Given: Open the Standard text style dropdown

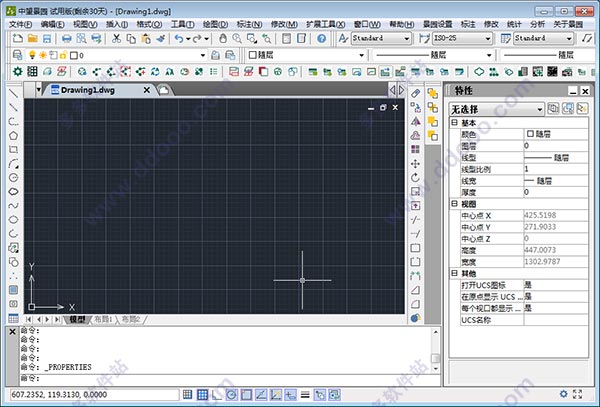Looking at the screenshot, I should point(406,38).
